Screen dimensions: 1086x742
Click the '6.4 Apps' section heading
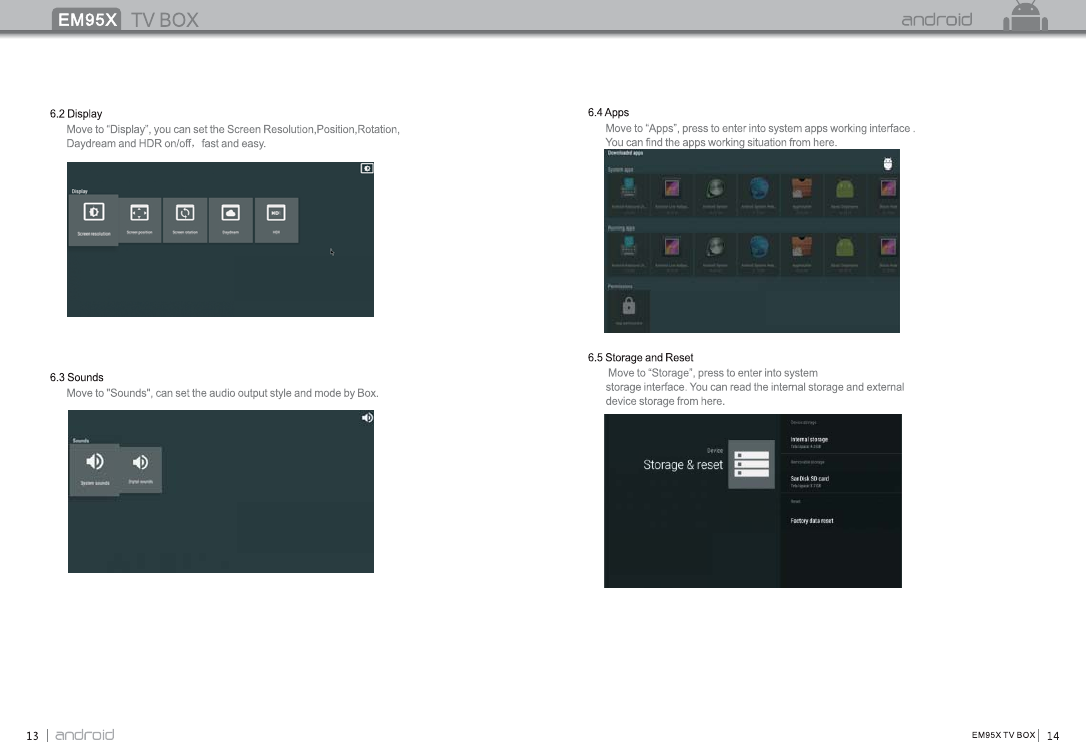pyautogui.click(x=608, y=112)
